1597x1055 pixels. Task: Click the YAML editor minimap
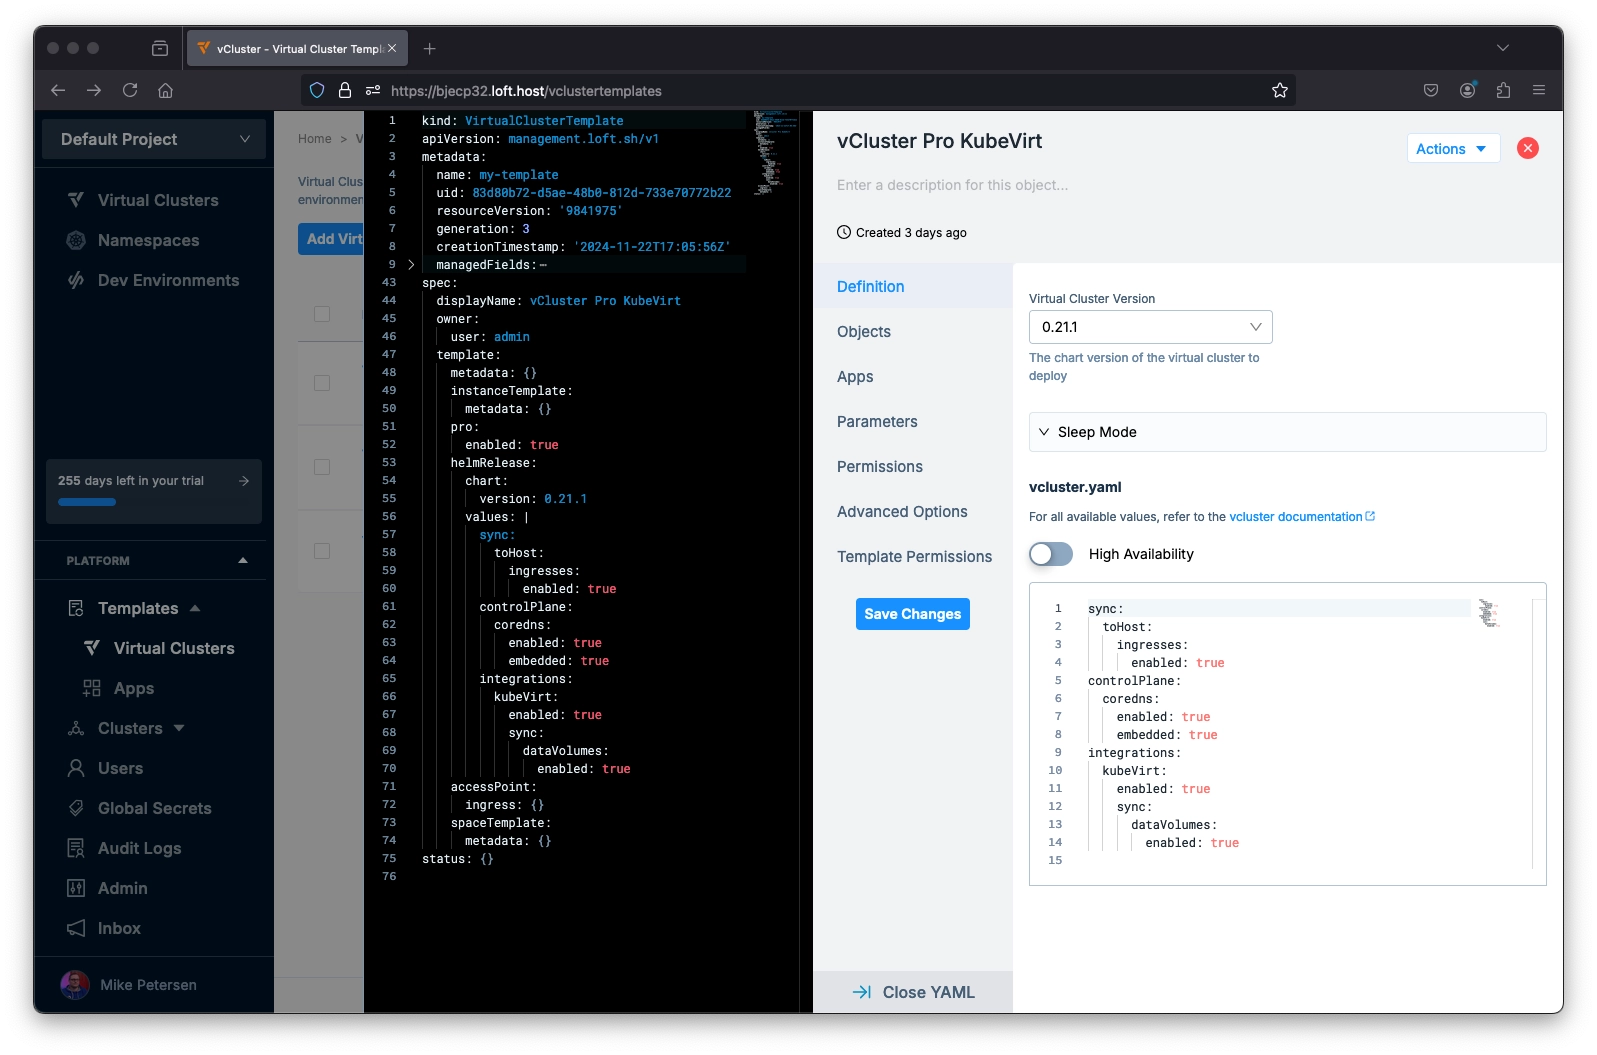pos(774,152)
